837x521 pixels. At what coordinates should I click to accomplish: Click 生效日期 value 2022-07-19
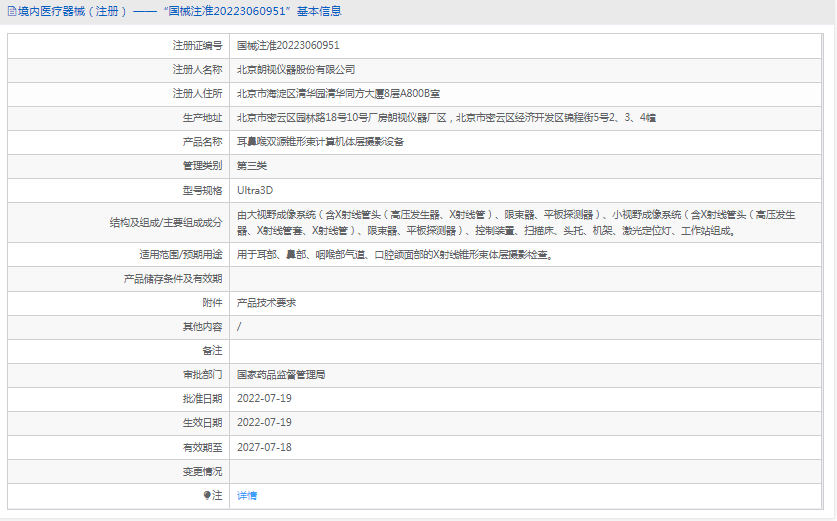[x=264, y=423]
